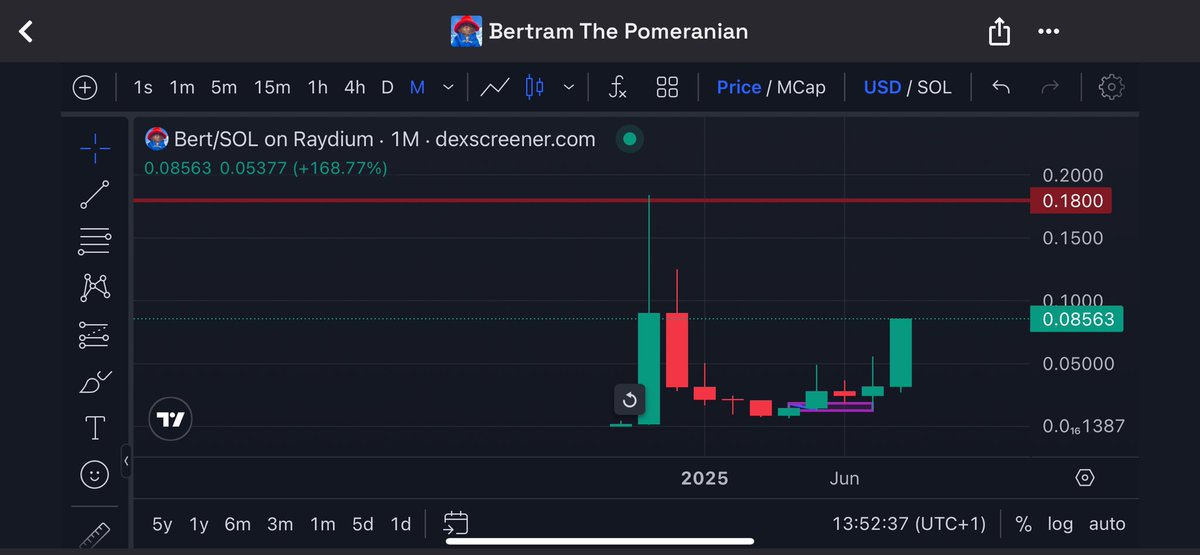Select the 1m timeframe in top toolbar
Viewport: 1200px width, 555px height.
point(182,87)
